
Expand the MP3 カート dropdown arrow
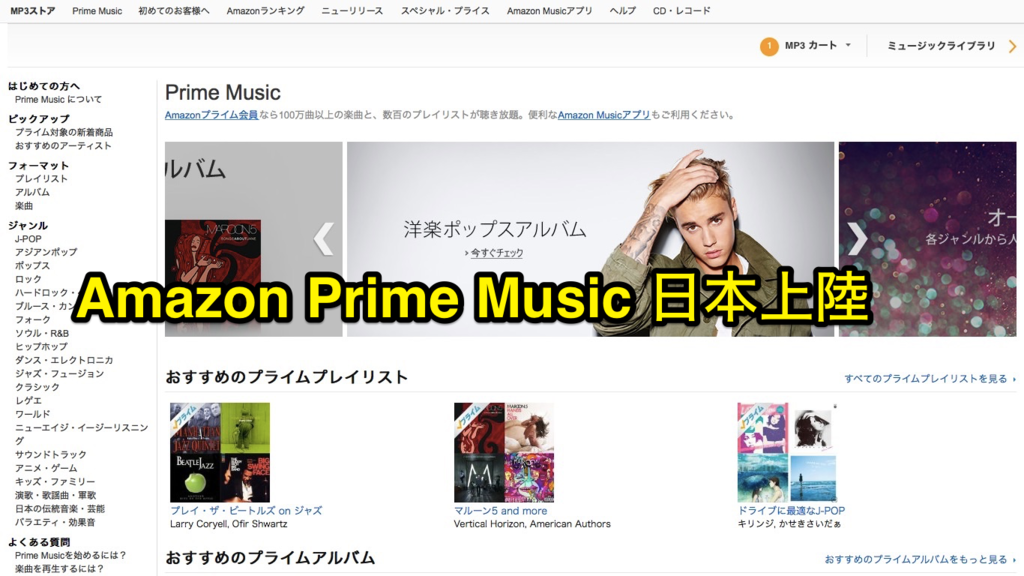point(848,45)
